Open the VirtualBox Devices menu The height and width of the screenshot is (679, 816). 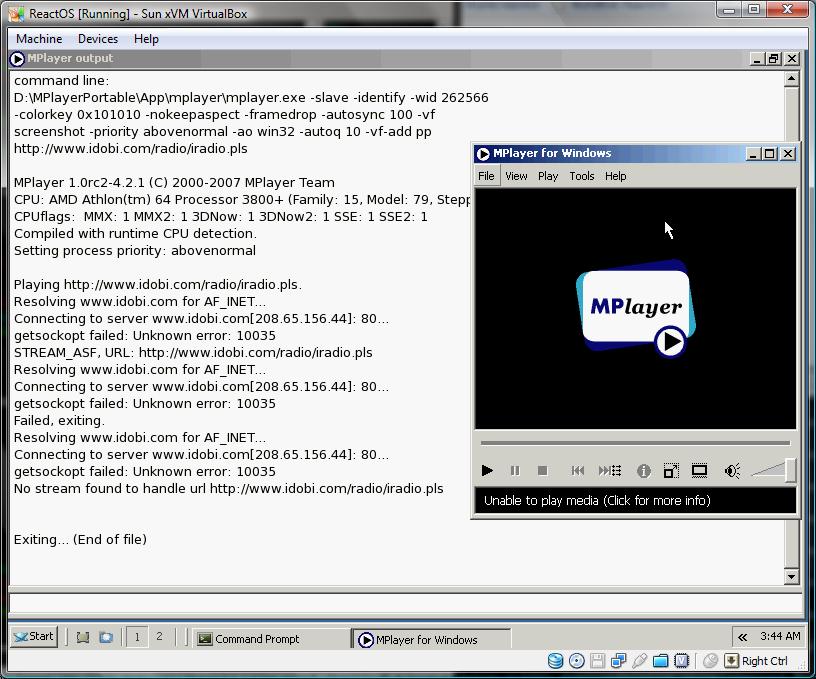coord(98,39)
